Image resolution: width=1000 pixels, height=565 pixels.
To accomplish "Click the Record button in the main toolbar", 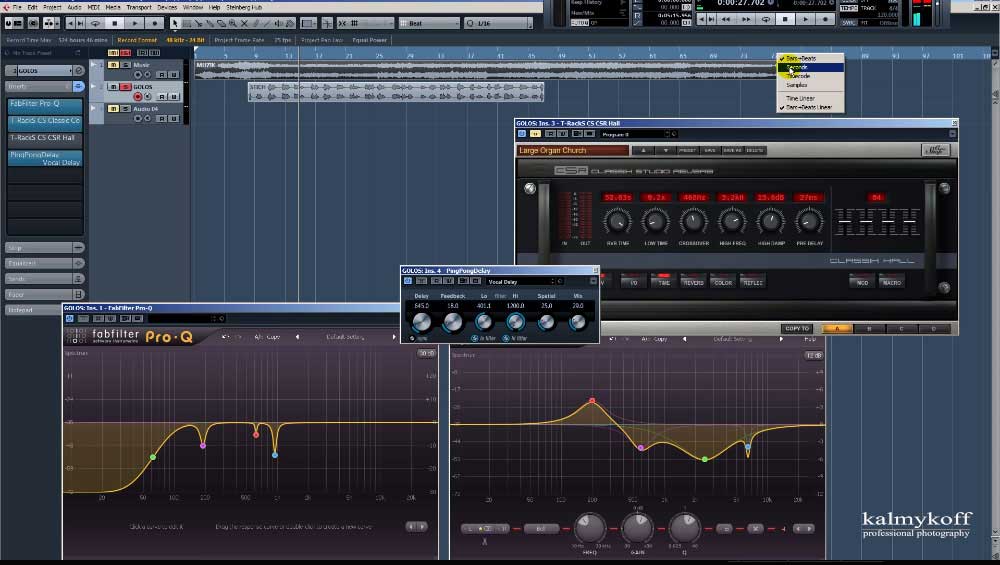I will [154, 23].
